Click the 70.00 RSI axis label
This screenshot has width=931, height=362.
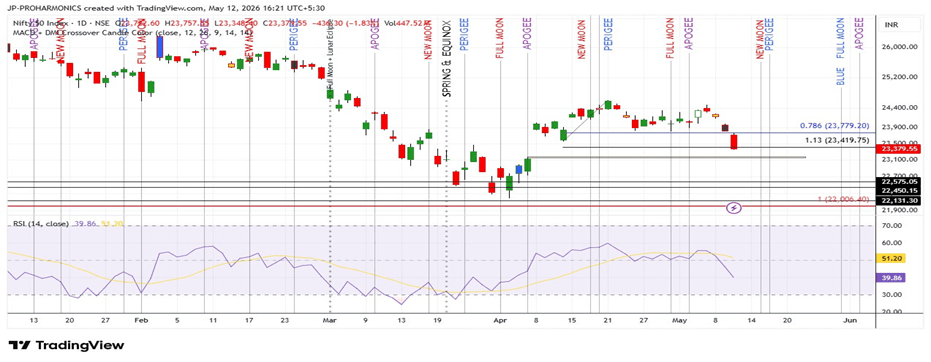893,226
